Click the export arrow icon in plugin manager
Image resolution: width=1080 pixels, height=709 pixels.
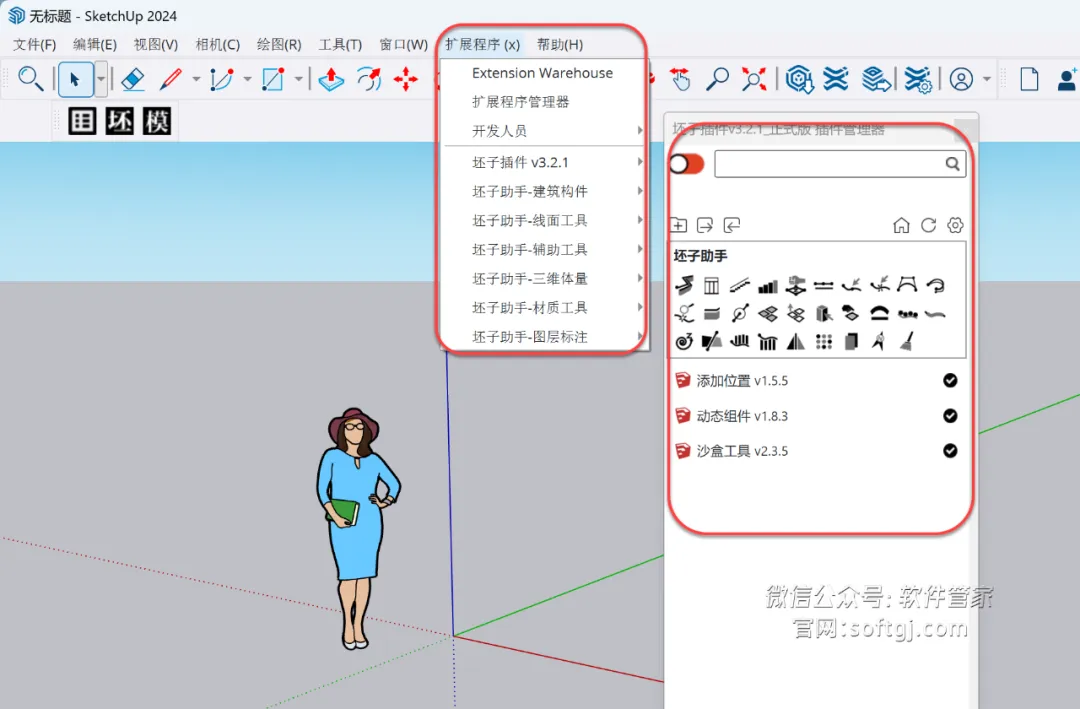click(x=705, y=225)
